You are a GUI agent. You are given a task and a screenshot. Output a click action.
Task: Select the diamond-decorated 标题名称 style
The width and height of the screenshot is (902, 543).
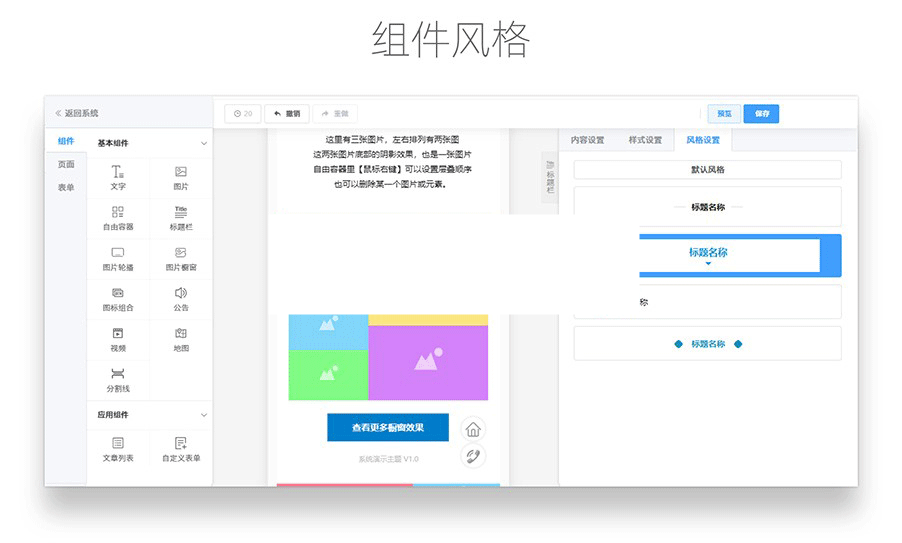pos(707,344)
